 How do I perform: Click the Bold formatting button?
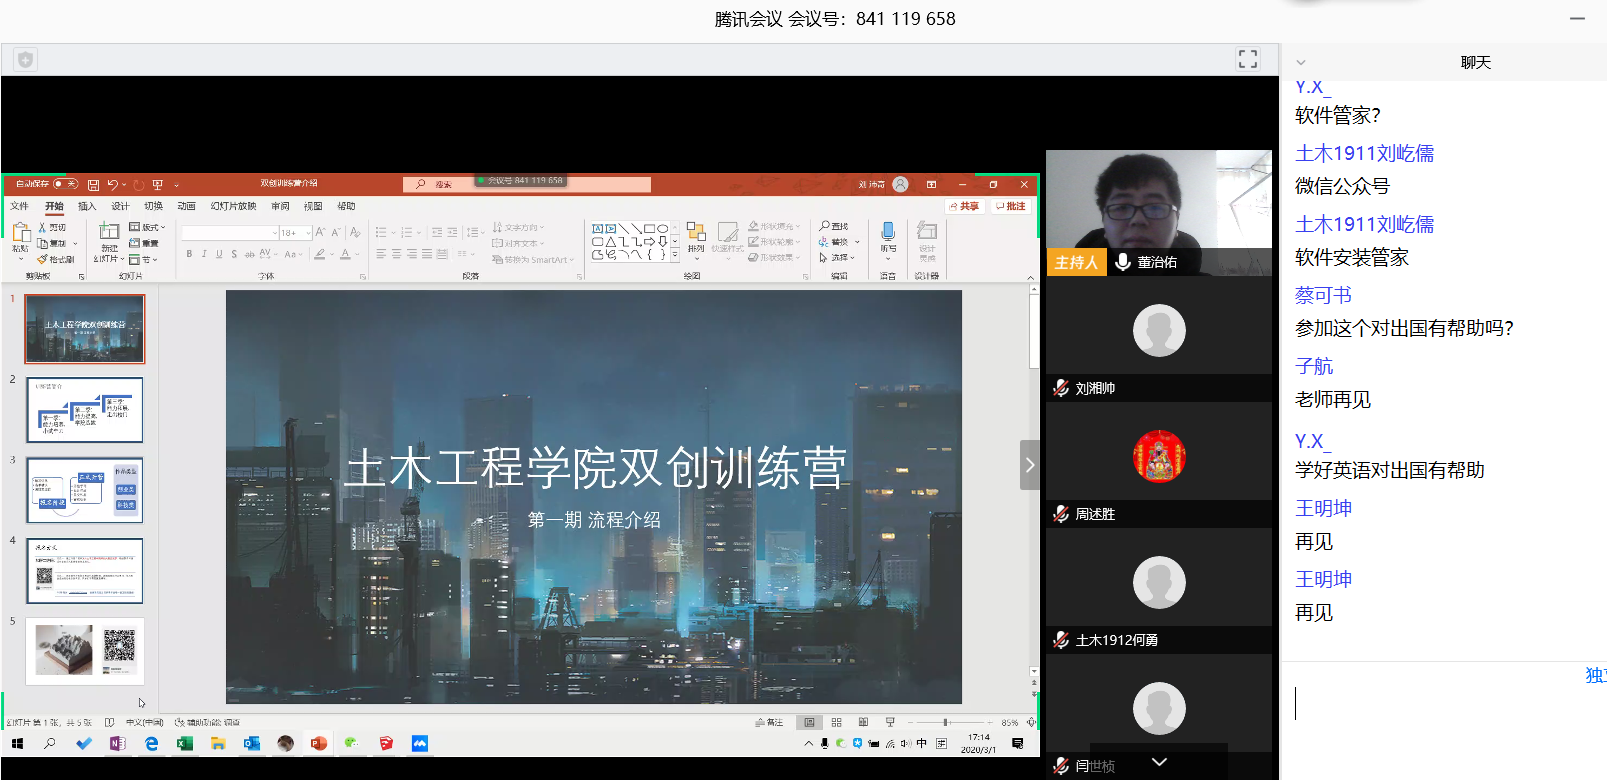click(189, 254)
